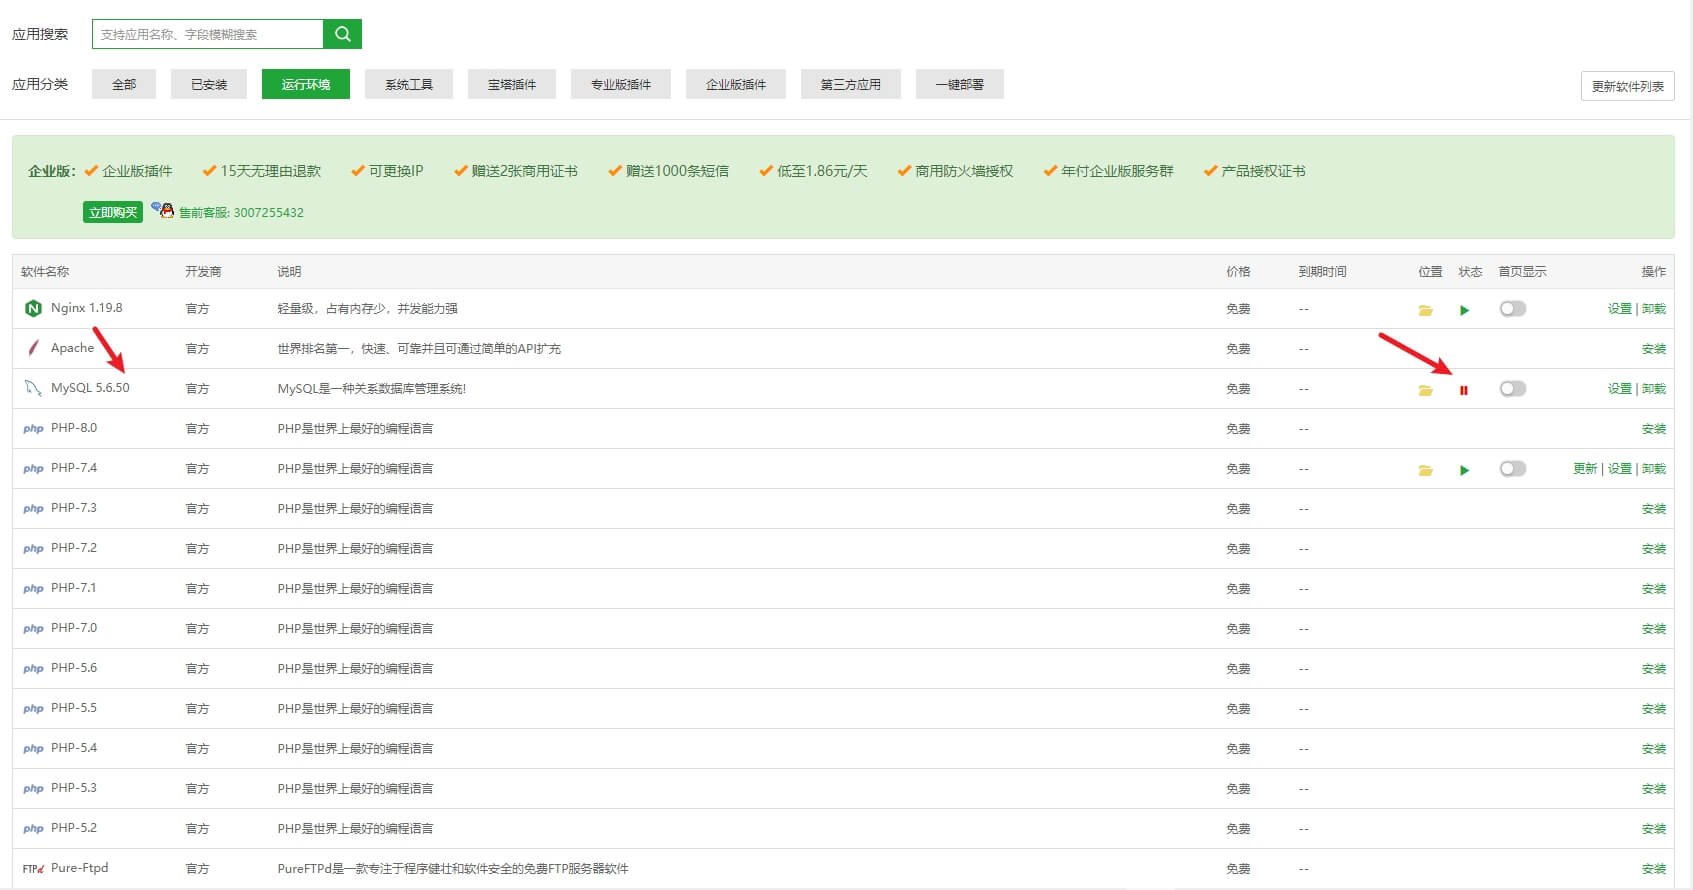This screenshot has width=1693, height=890.
Task: Click 安装 link for PHP-8.0
Action: point(1654,429)
